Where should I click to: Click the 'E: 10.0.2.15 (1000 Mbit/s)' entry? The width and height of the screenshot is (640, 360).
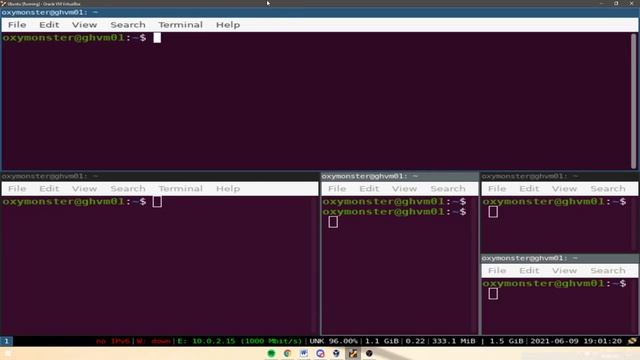[240, 341]
